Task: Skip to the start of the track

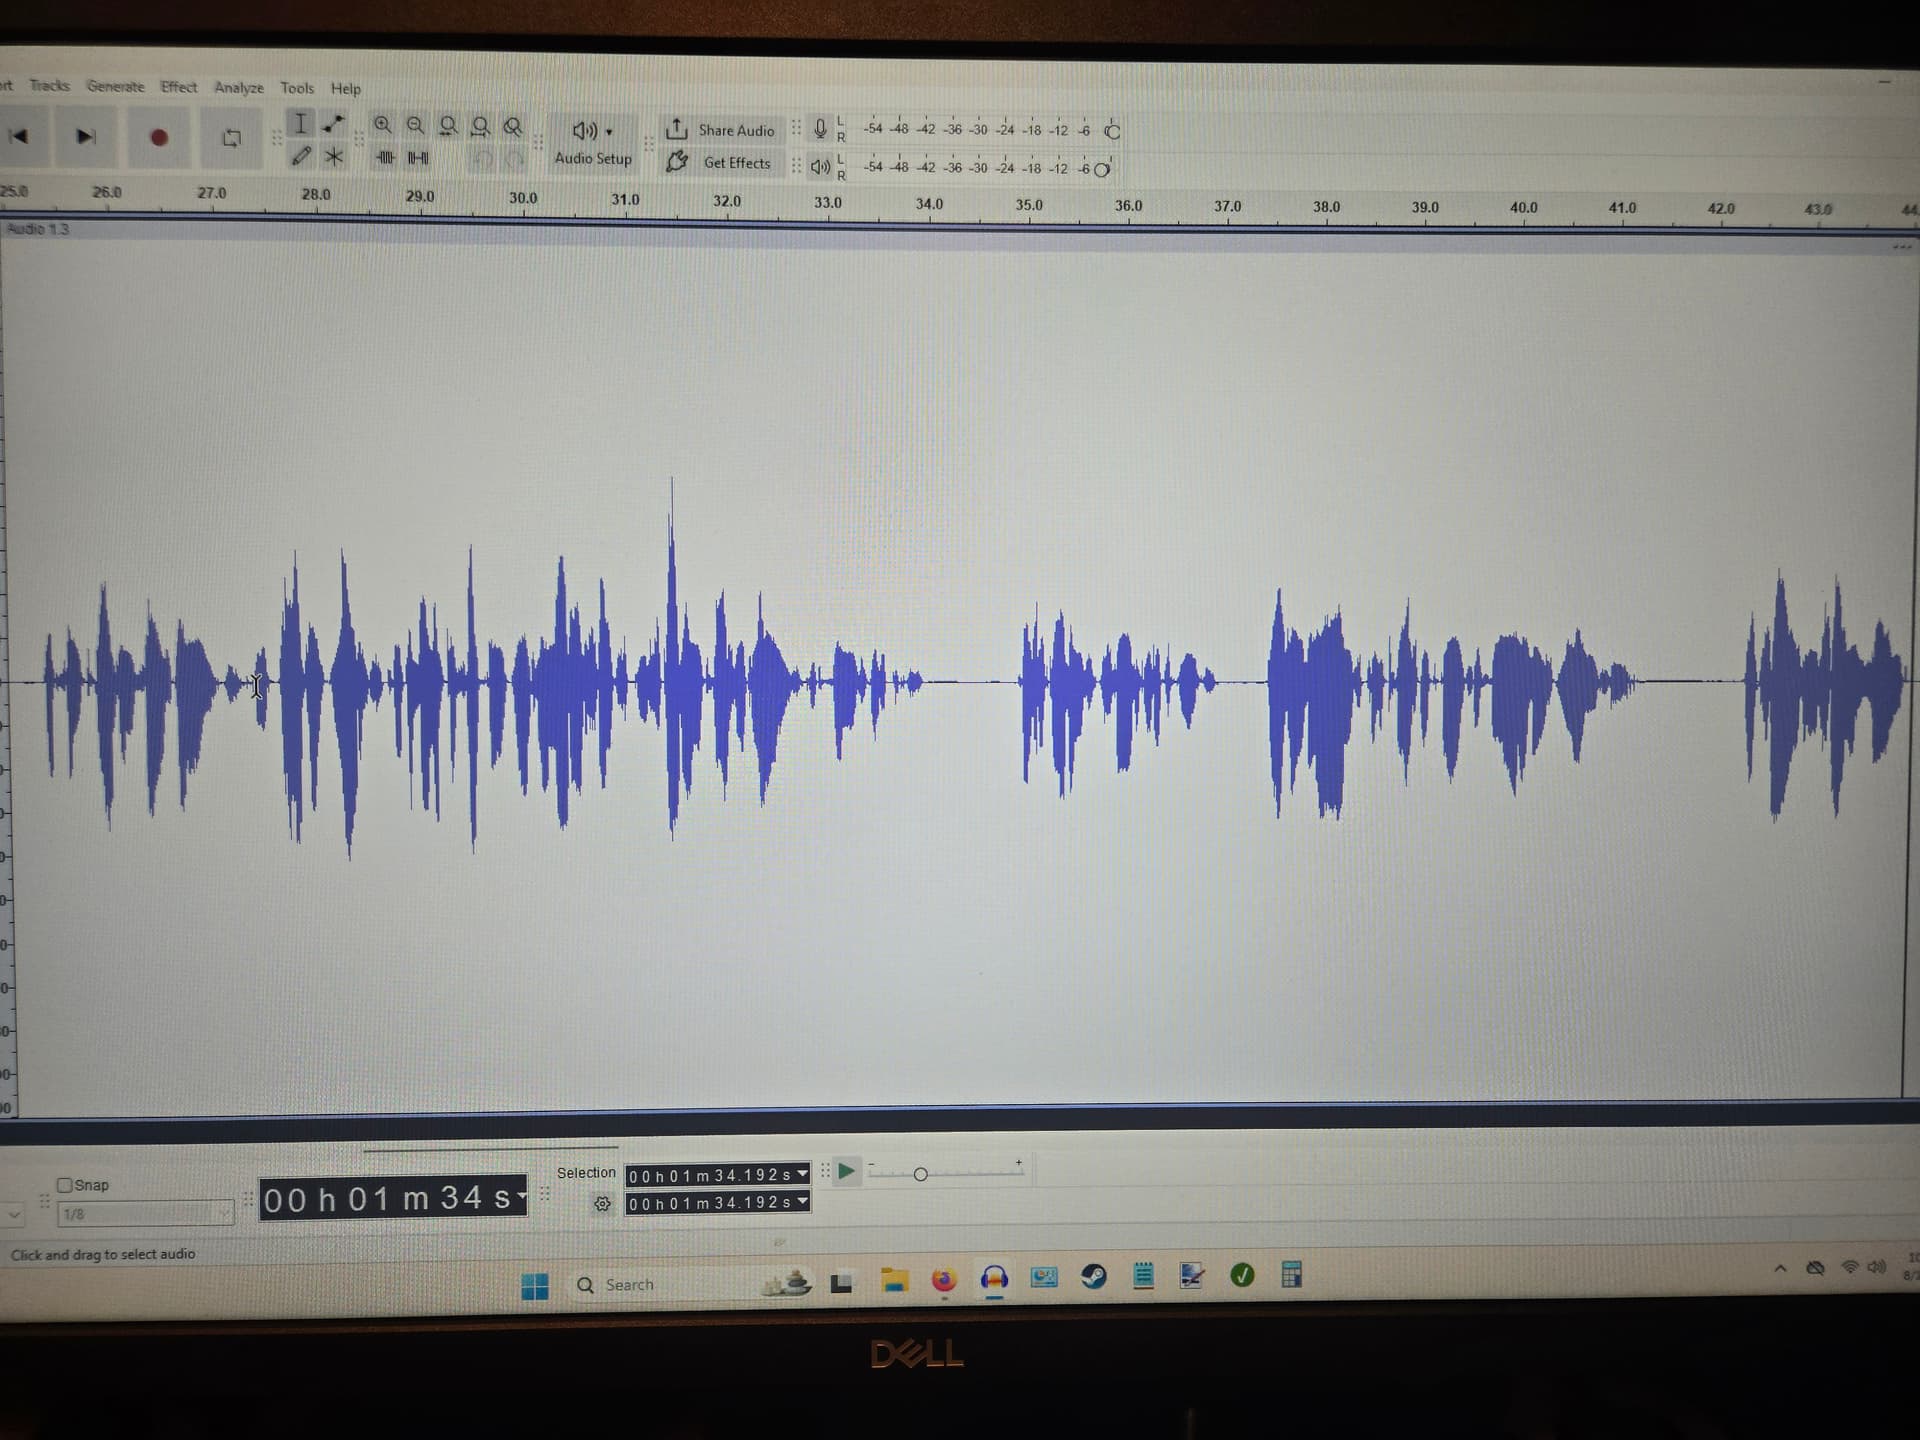Action: click(18, 136)
